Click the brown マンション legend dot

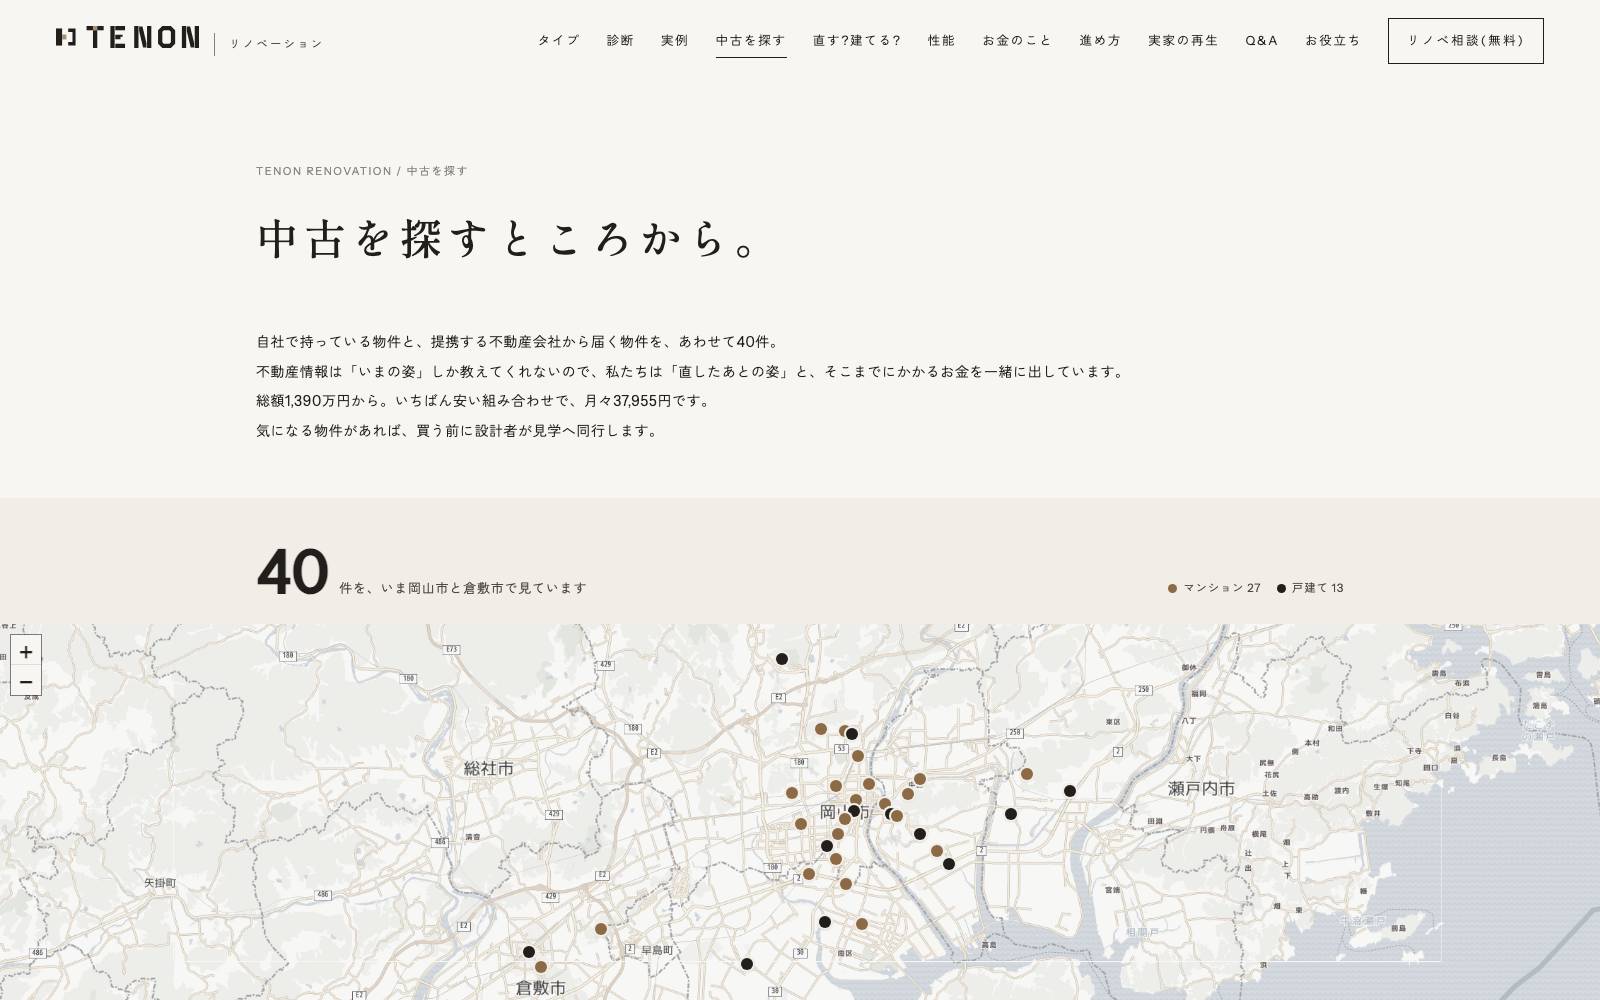[x=1173, y=588]
